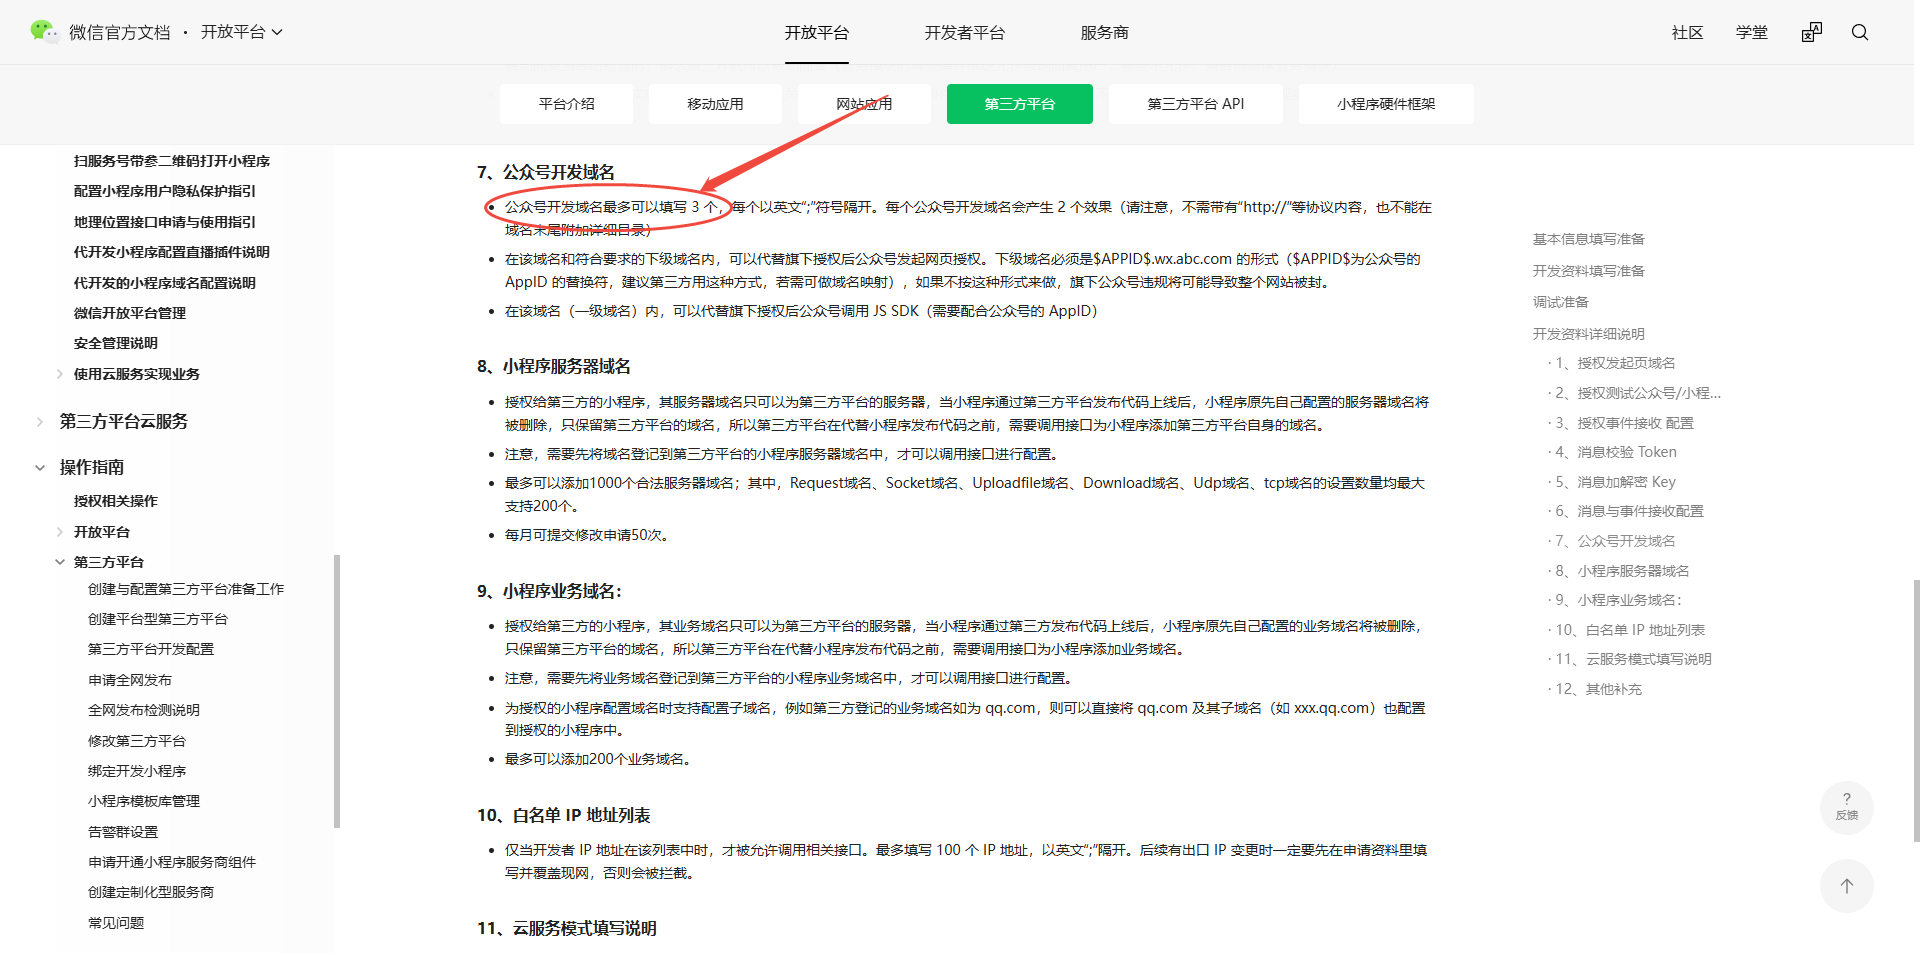Select the 网站应用 tab
The height and width of the screenshot is (953, 1920).
(x=864, y=104)
